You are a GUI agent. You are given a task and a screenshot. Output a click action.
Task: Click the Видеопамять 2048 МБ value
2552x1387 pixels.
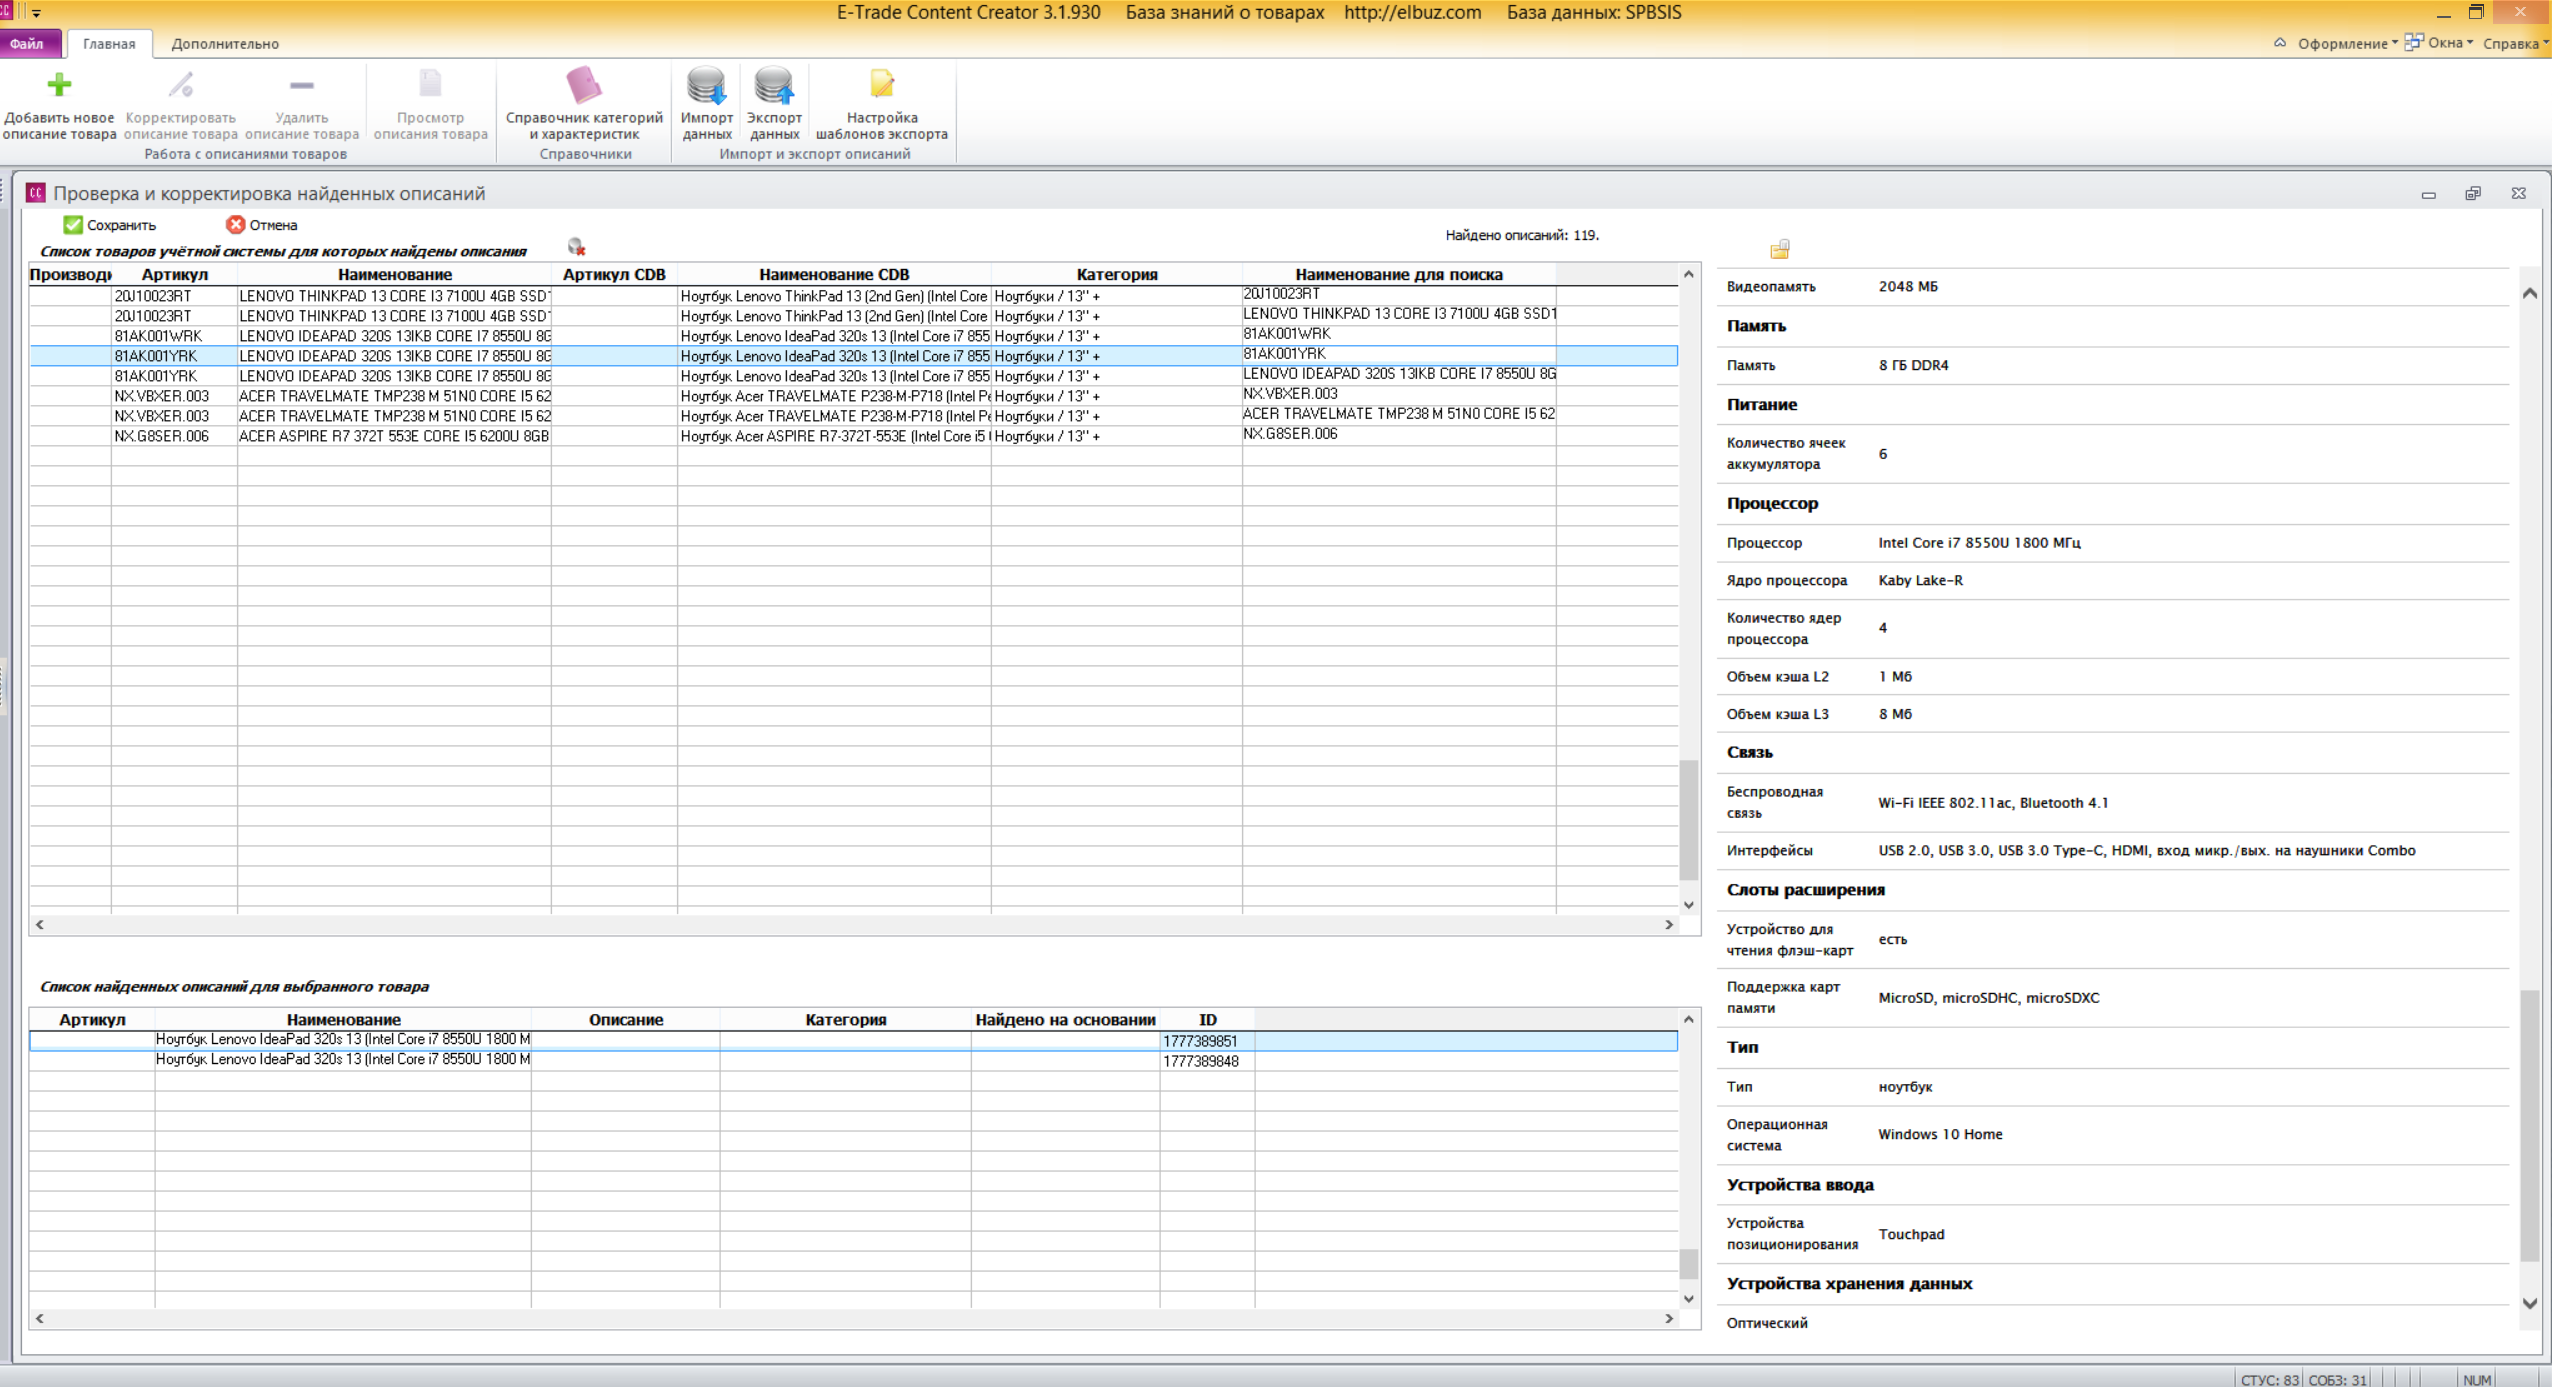pos(1908,286)
